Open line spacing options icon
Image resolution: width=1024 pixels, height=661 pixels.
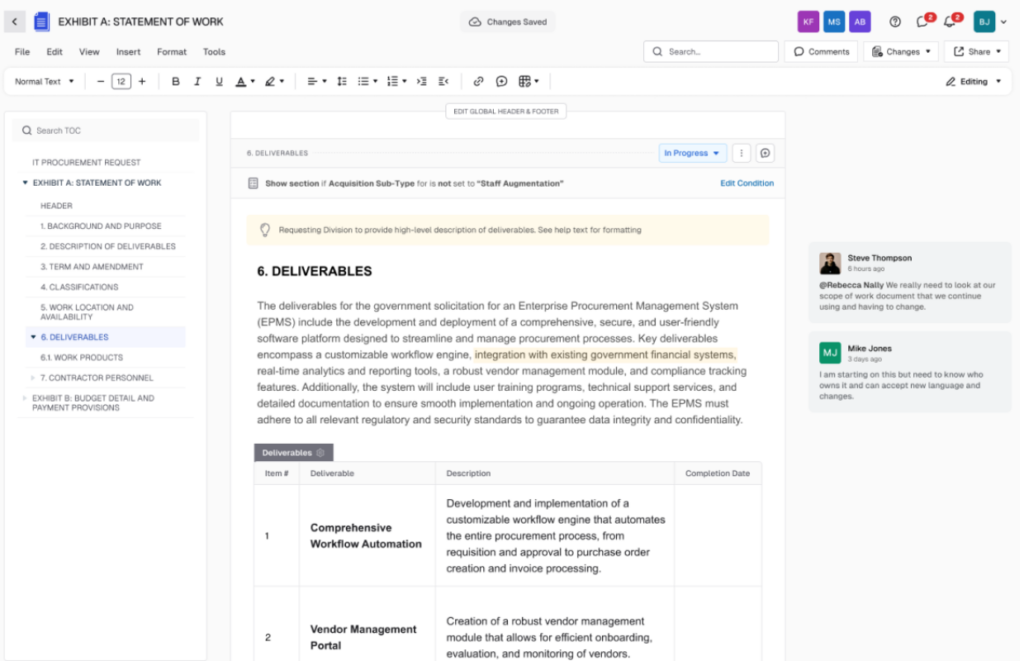coord(341,81)
